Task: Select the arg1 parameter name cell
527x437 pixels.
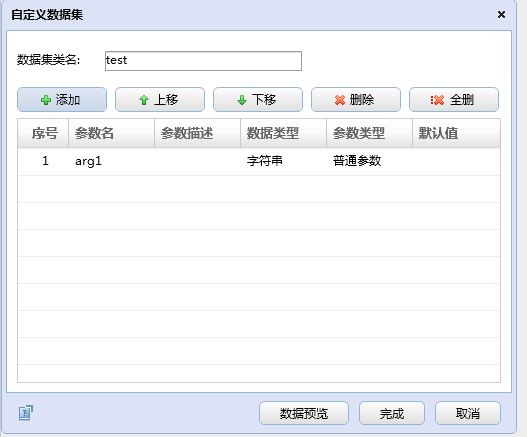Action: [111, 161]
